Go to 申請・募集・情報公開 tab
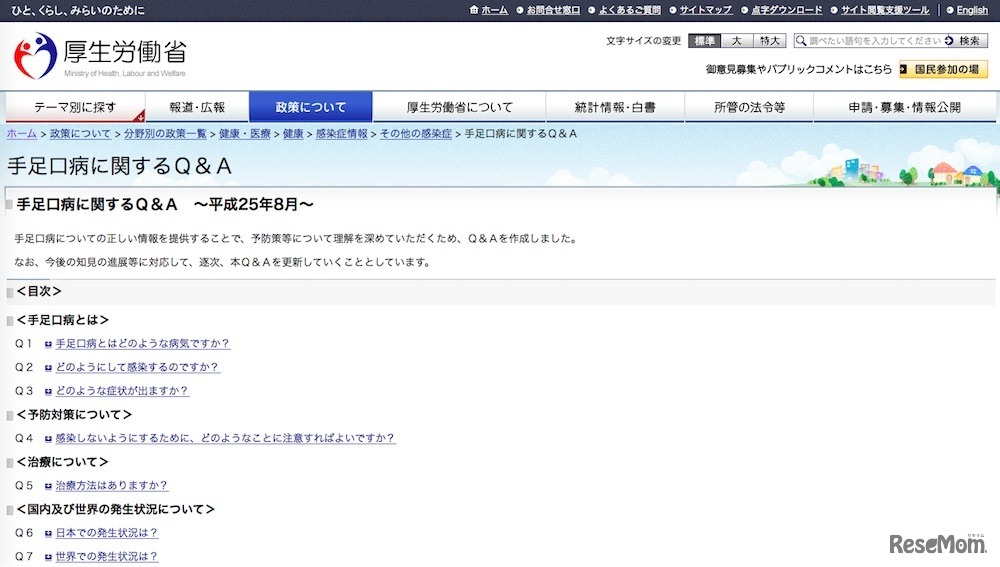The image size is (1000, 567). [904, 107]
